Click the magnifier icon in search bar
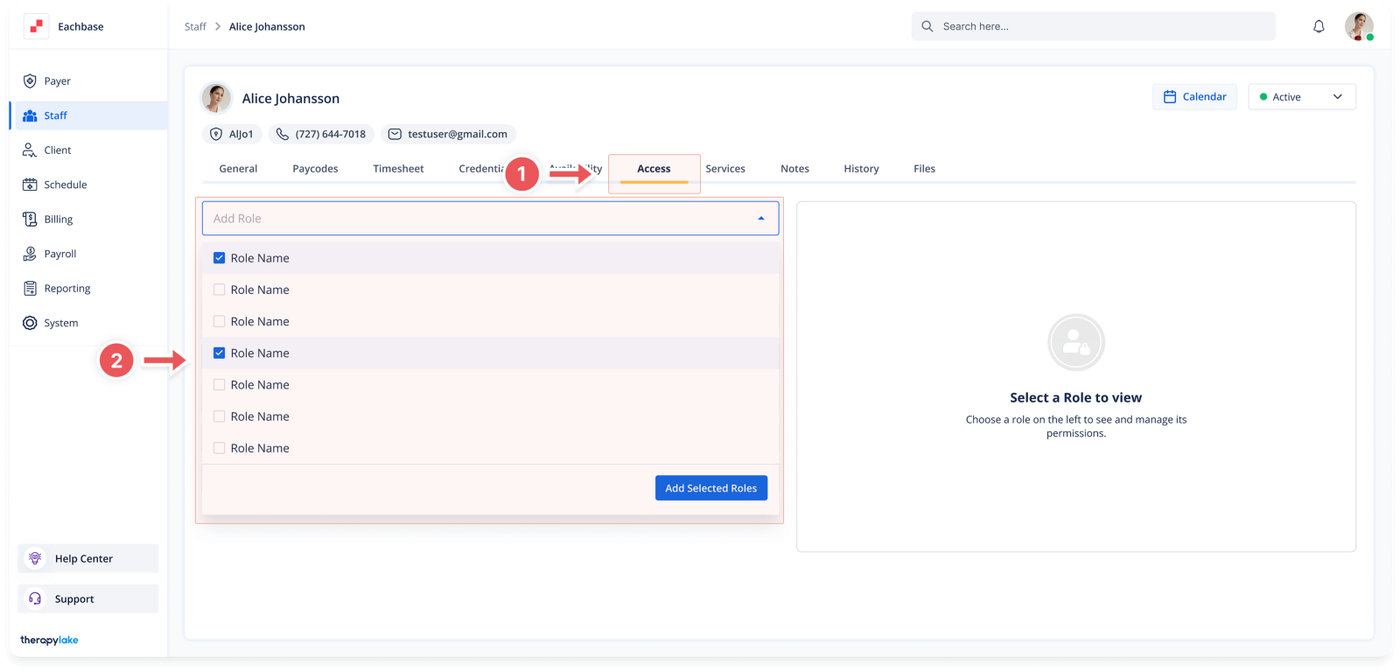This screenshot has width=1400, height=672. (x=927, y=27)
